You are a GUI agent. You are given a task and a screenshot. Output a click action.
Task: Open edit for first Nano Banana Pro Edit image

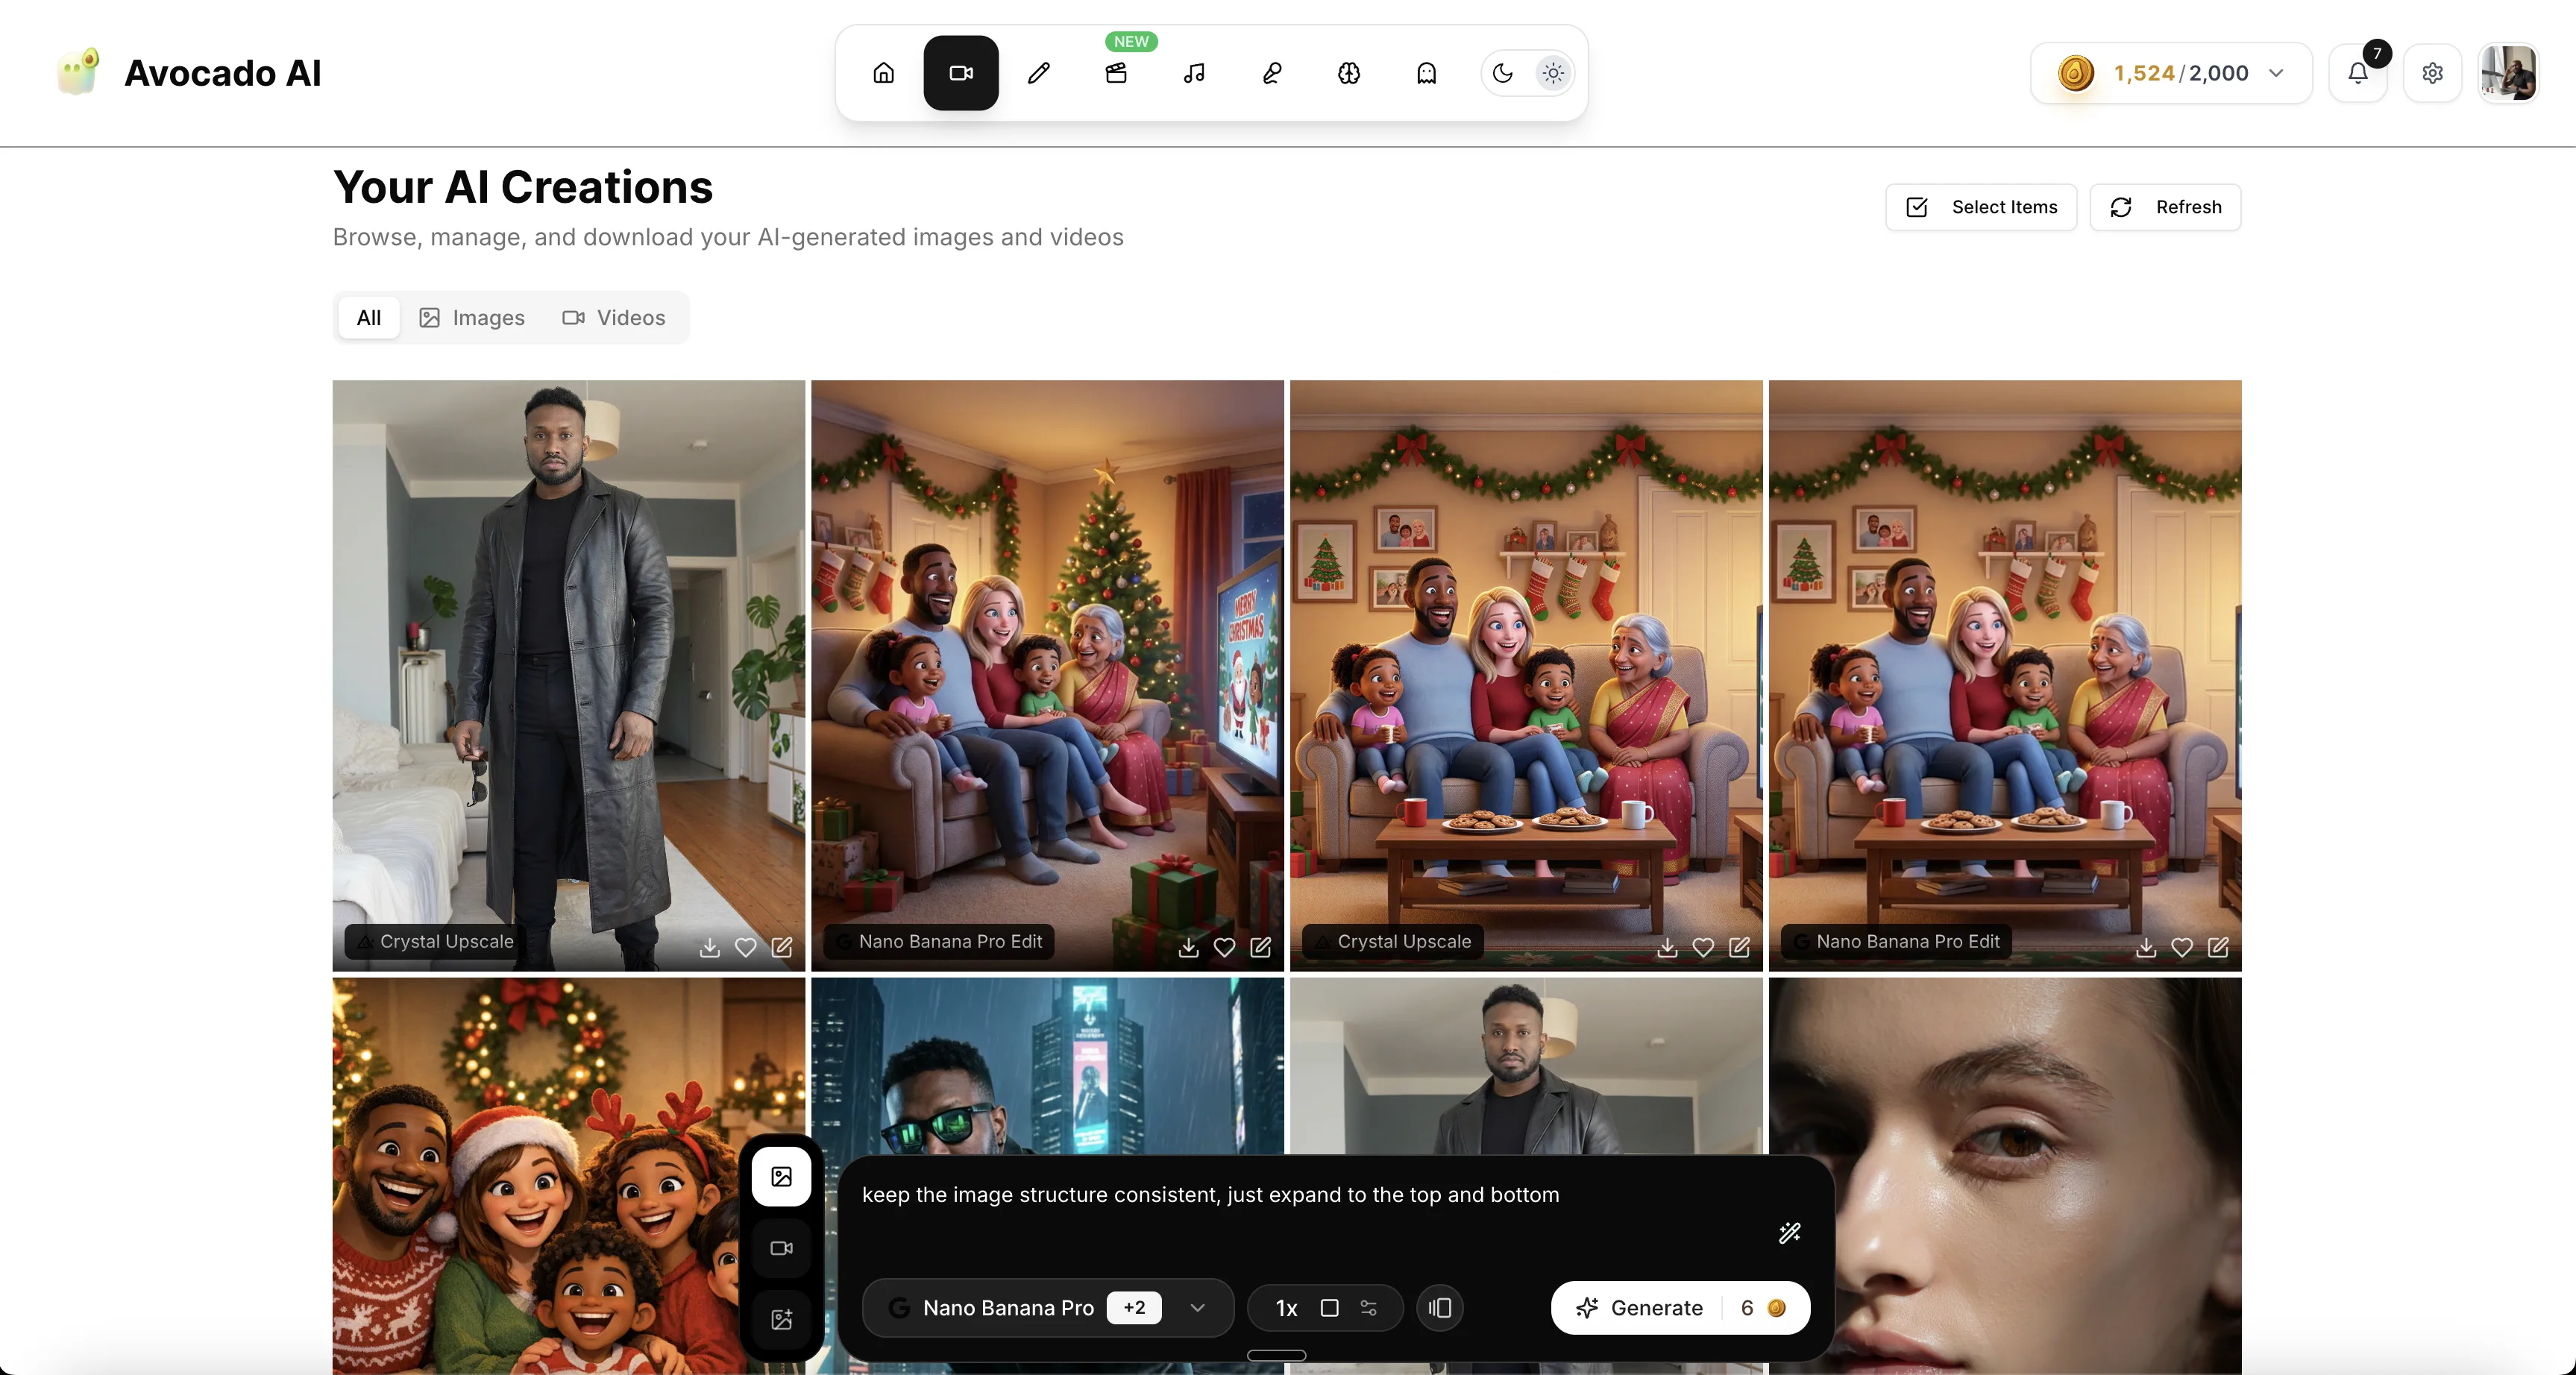coord(1260,947)
